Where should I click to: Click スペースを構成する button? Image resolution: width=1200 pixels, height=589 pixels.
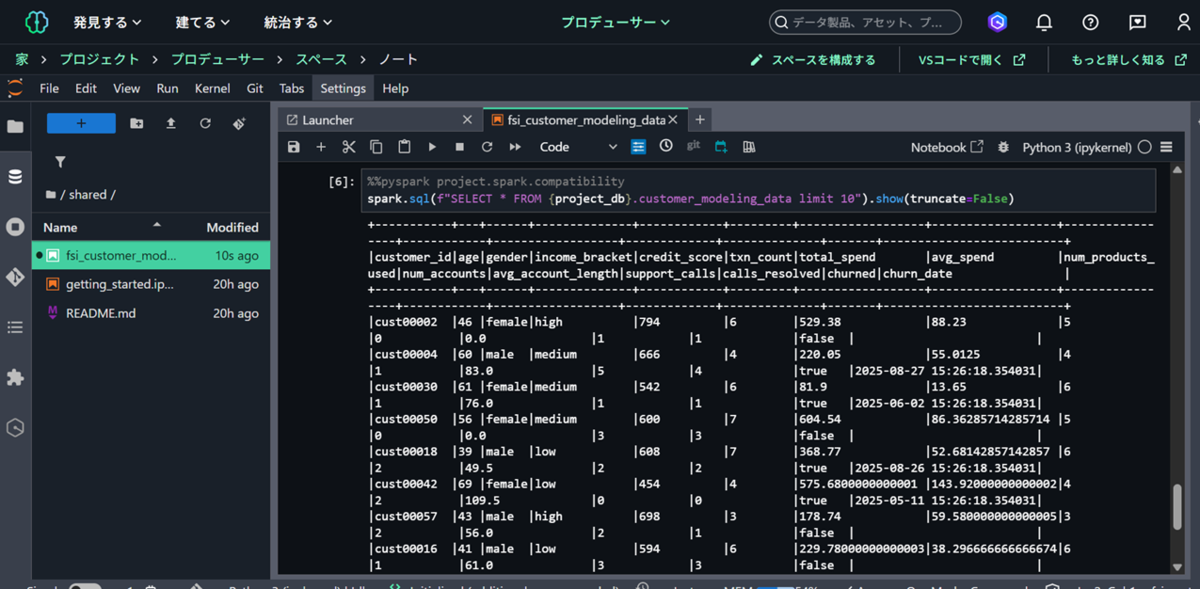(x=813, y=60)
